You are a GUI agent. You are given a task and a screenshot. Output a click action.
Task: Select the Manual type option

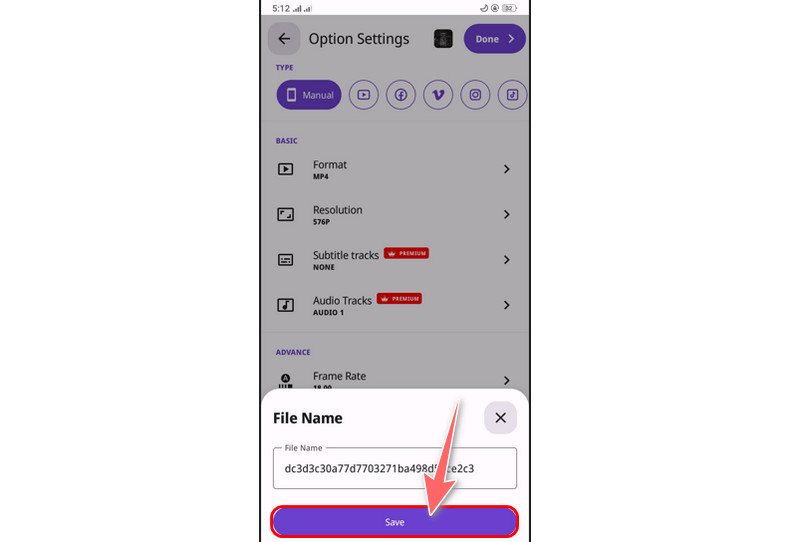(309, 95)
